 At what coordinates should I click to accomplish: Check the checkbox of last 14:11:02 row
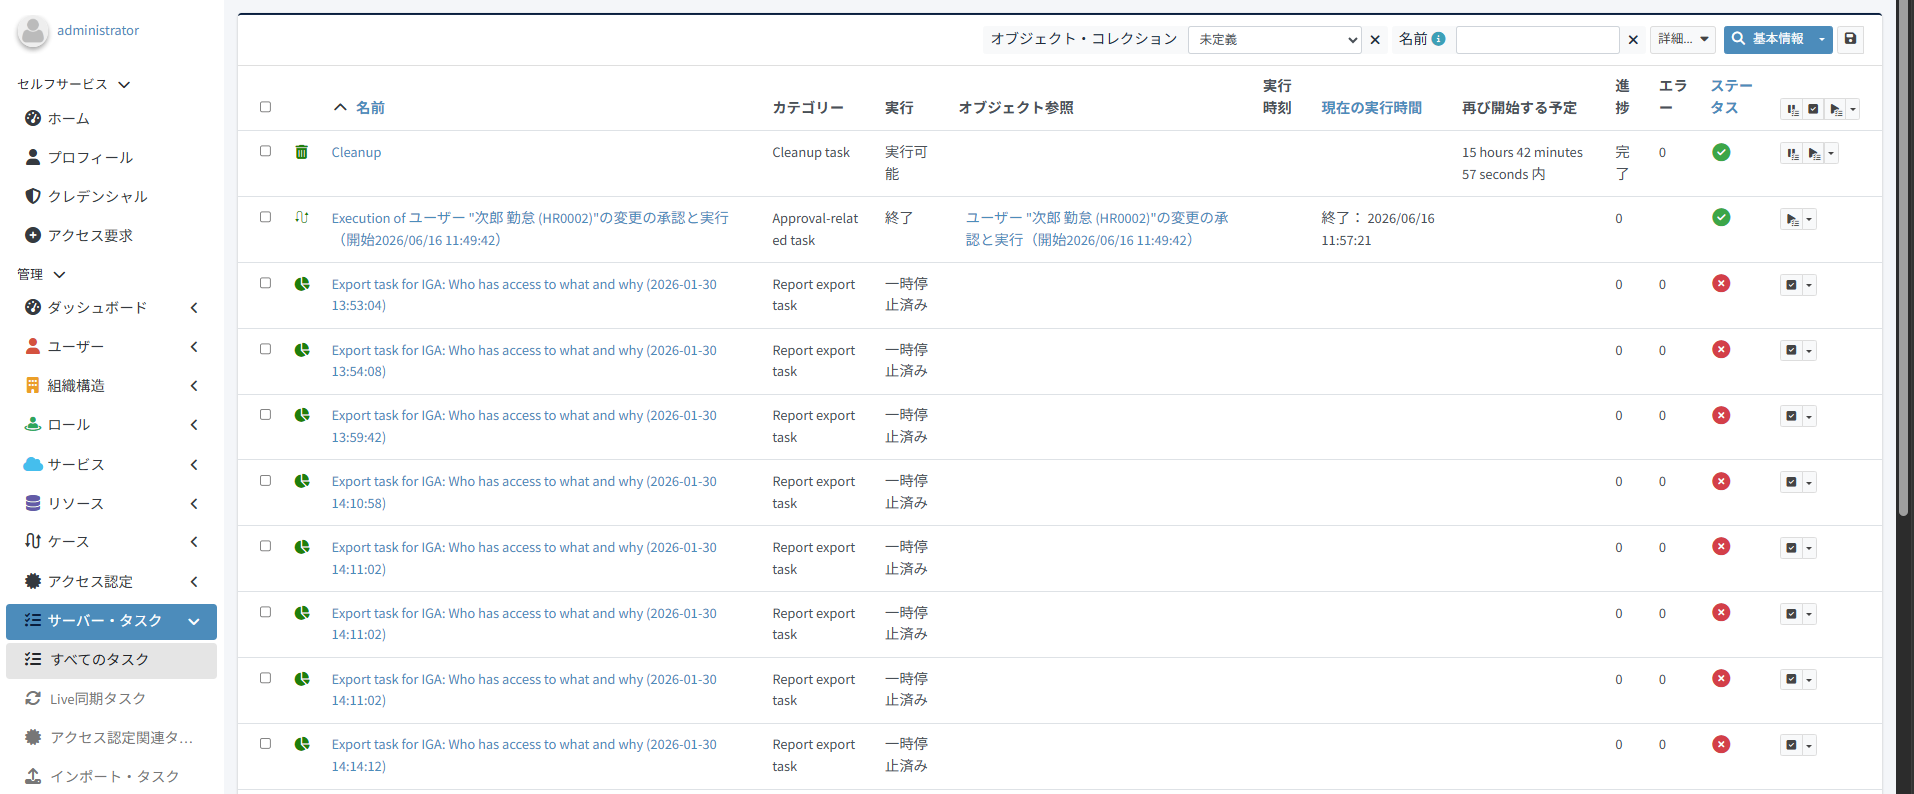pos(265,678)
